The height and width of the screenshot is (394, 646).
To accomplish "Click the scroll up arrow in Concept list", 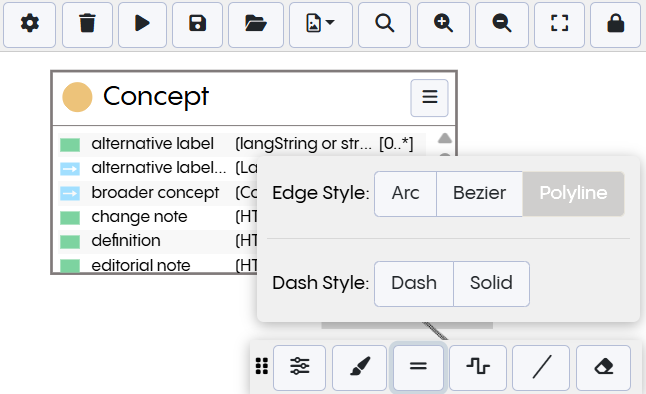I will pyautogui.click(x=445, y=138).
